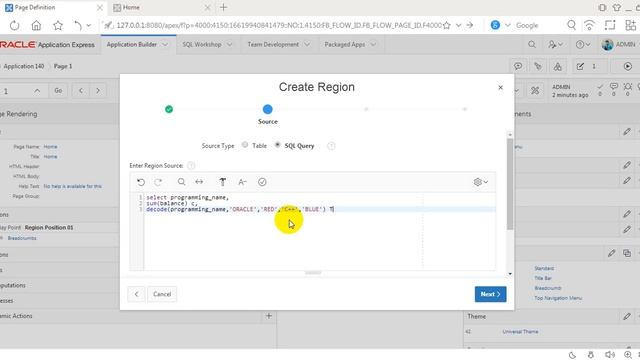Go back to the previous wizard step

pyautogui.click(x=136, y=294)
